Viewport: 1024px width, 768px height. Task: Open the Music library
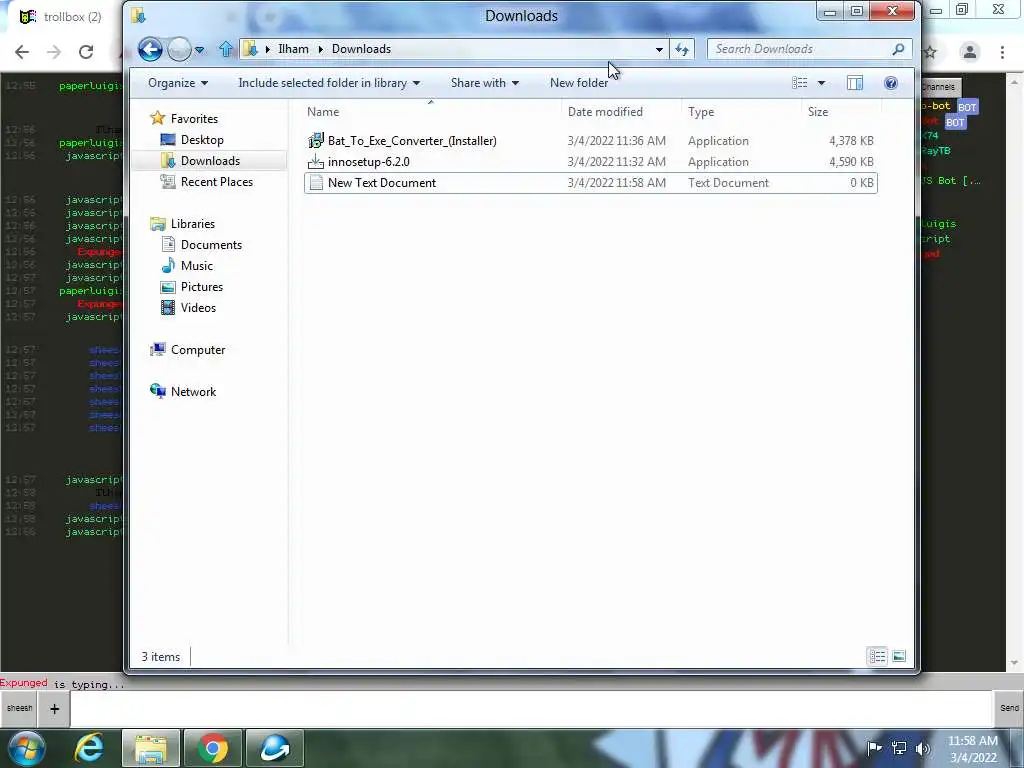197,266
